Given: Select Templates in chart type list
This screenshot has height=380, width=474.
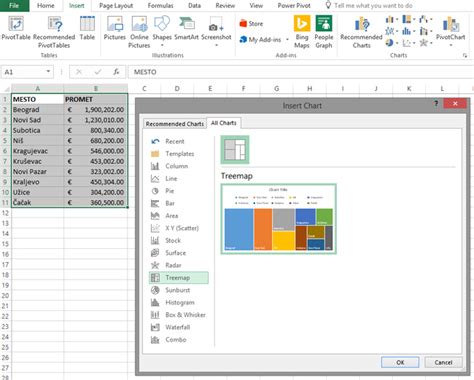Looking at the screenshot, I should [179, 154].
